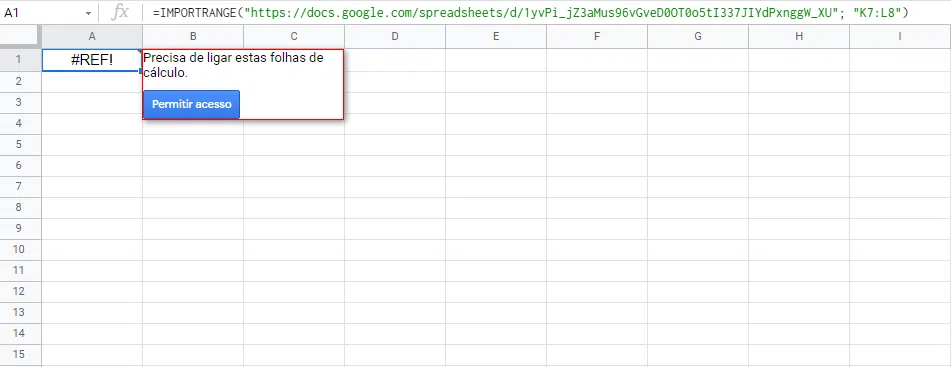The width and height of the screenshot is (952, 367).
Task: Select column G header
Action: click(x=698, y=36)
